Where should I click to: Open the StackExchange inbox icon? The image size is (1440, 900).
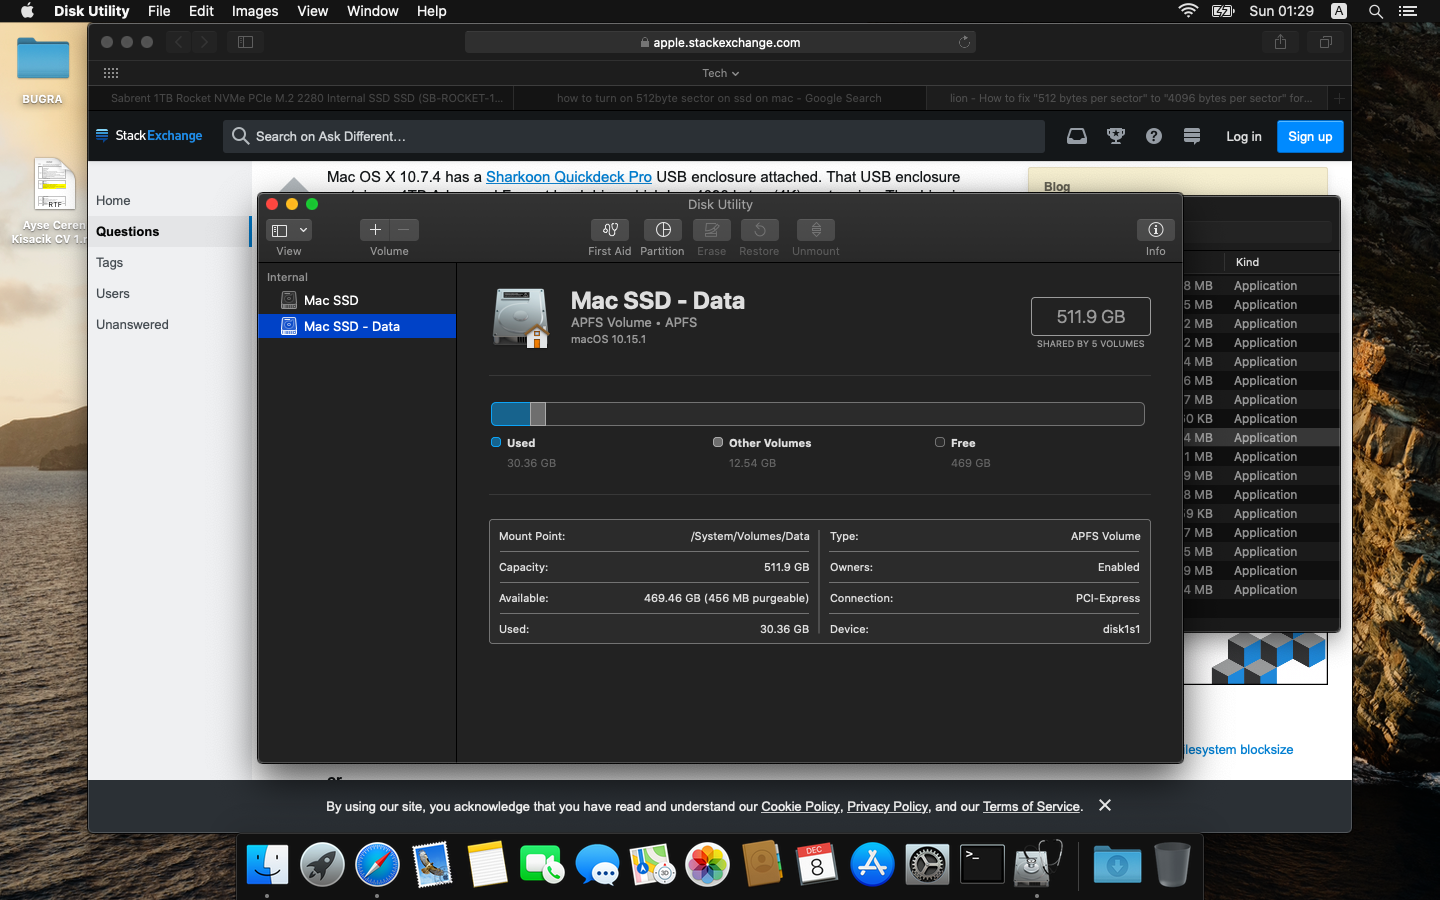click(1077, 136)
